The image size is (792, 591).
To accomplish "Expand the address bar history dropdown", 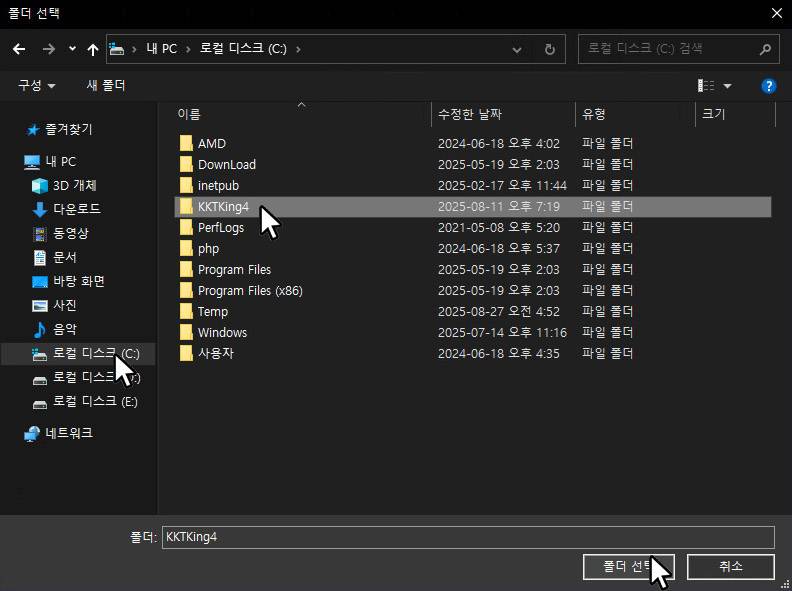I will [x=516, y=49].
